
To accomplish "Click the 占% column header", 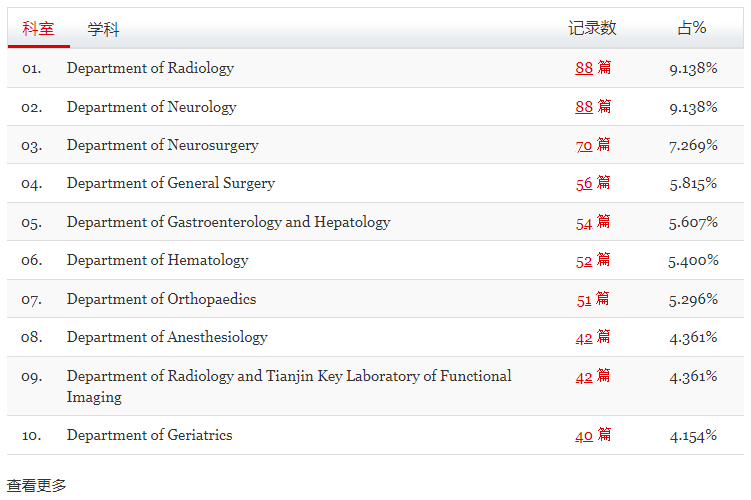I will pyautogui.click(x=692, y=28).
